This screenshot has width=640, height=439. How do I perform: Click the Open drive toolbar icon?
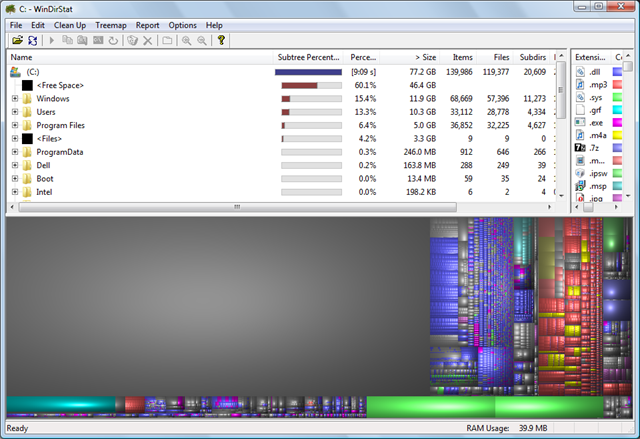[17, 40]
